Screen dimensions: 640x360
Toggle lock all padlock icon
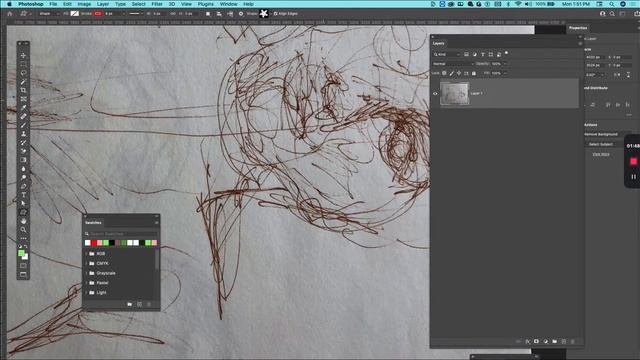click(x=474, y=73)
